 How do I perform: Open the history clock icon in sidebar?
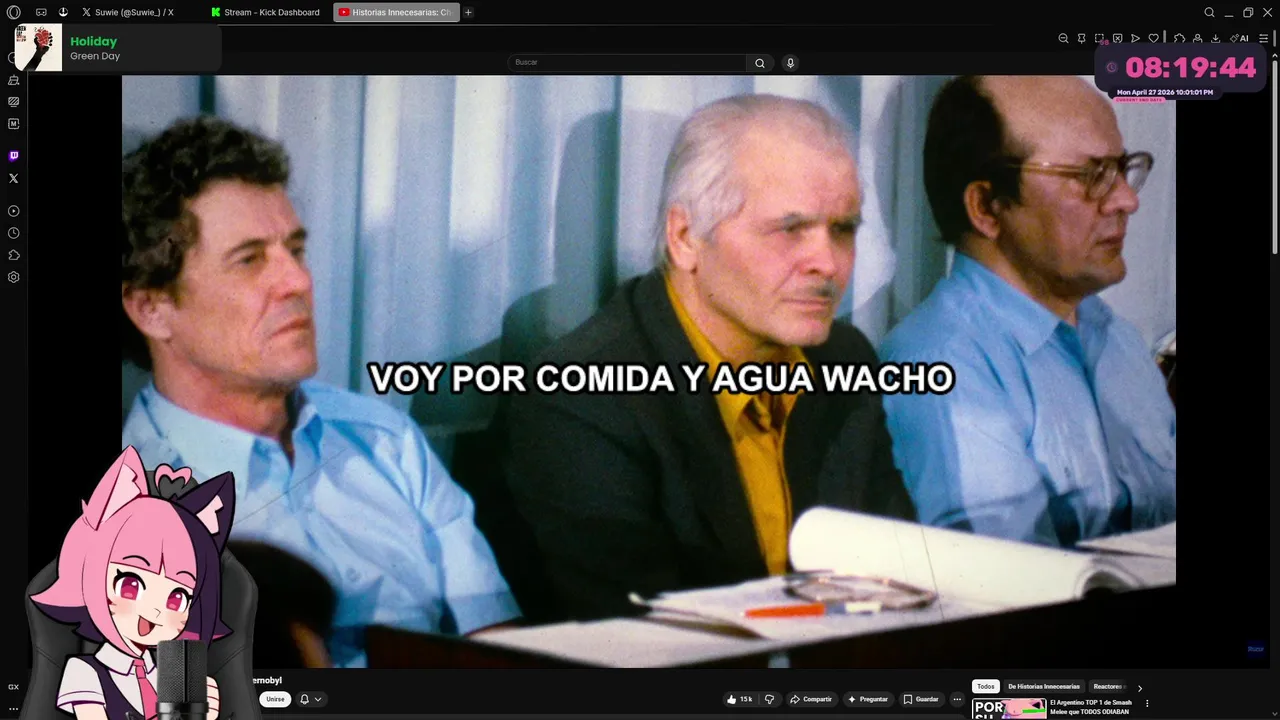click(x=13, y=233)
